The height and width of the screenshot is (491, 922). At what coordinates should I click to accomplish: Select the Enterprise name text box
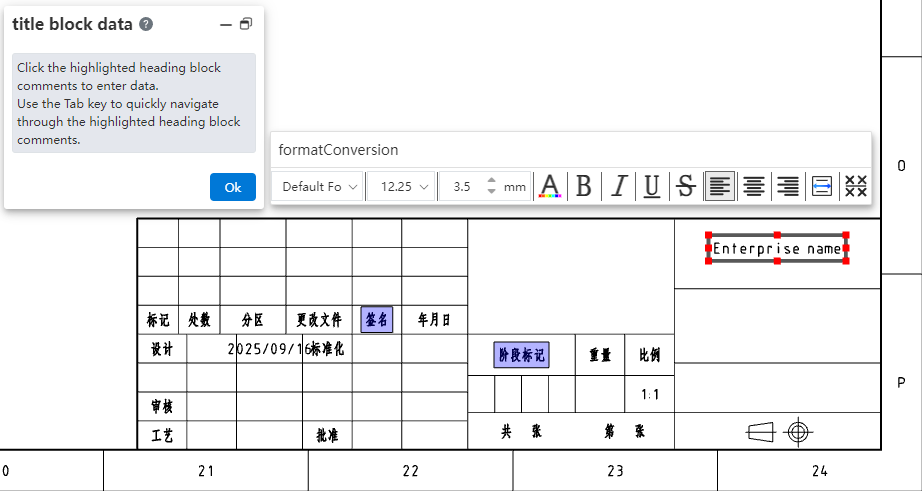(x=777, y=248)
